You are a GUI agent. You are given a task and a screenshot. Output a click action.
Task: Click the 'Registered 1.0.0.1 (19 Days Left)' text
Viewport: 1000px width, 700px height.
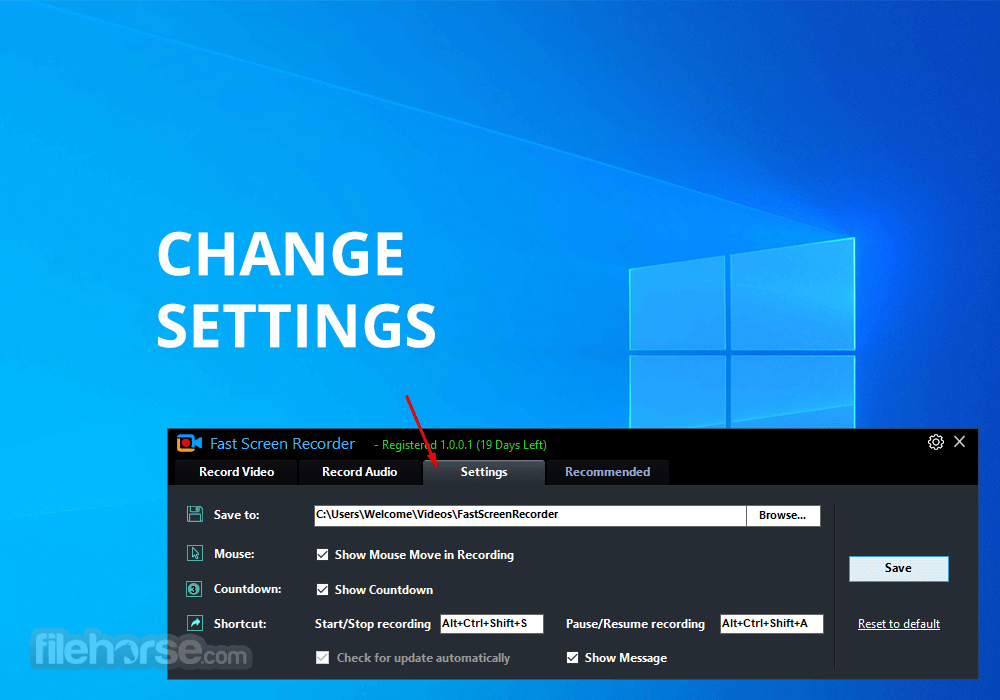pos(464,445)
